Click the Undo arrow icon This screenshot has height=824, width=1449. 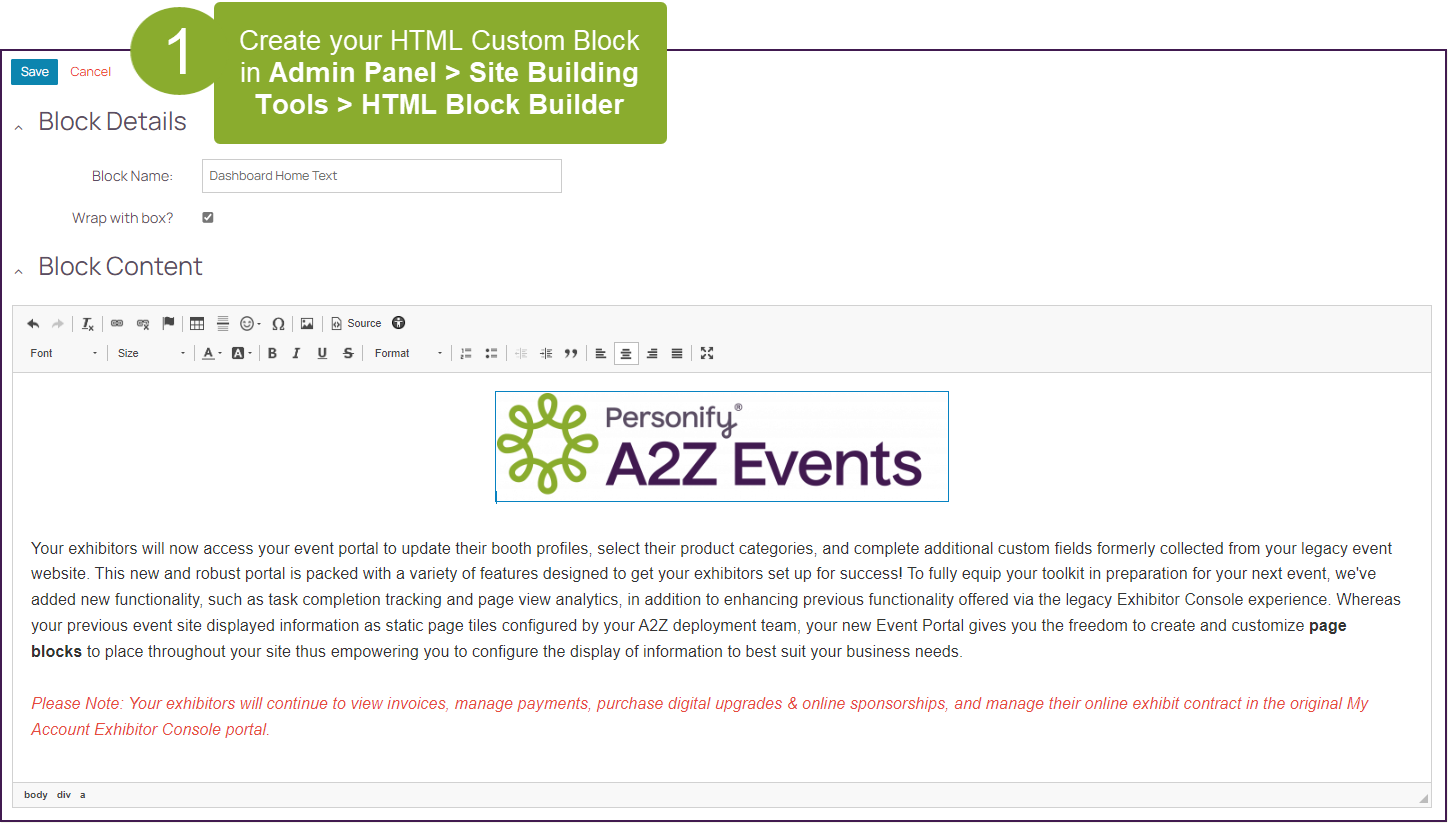pyautogui.click(x=33, y=324)
